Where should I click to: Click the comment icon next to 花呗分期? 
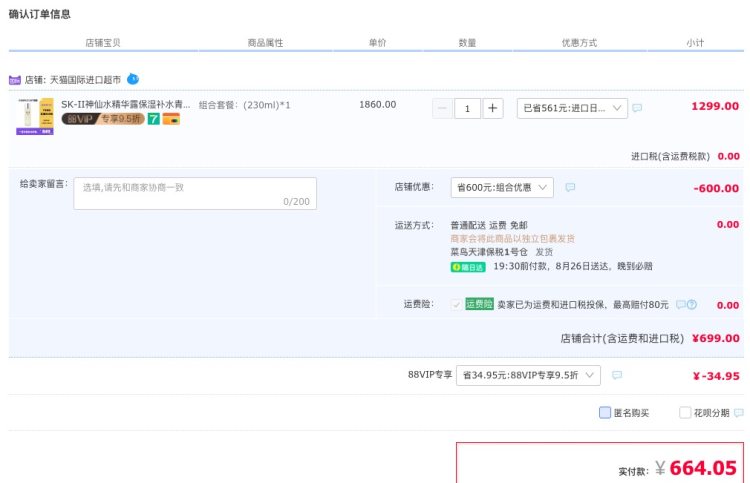(x=739, y=413)
